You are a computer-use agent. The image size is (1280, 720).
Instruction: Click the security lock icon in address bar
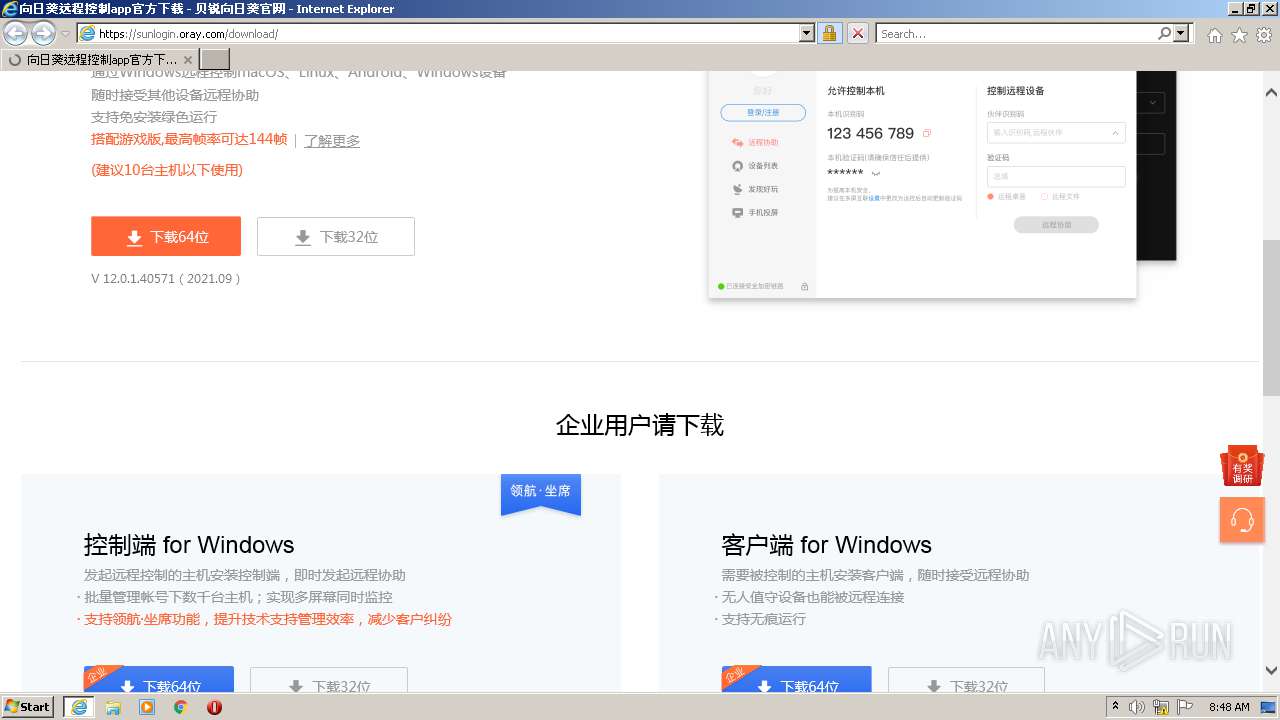point(829,33)
